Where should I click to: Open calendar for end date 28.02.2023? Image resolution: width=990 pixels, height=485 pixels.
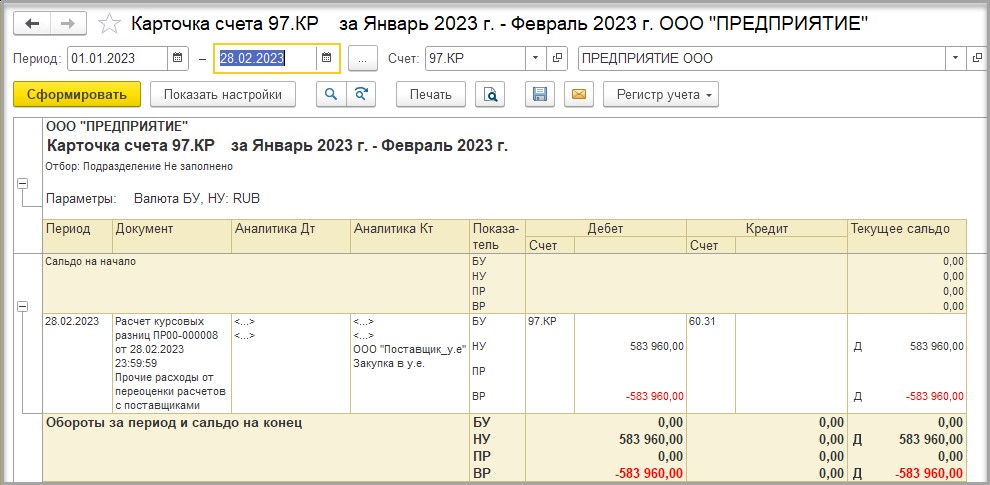[326, 58]
